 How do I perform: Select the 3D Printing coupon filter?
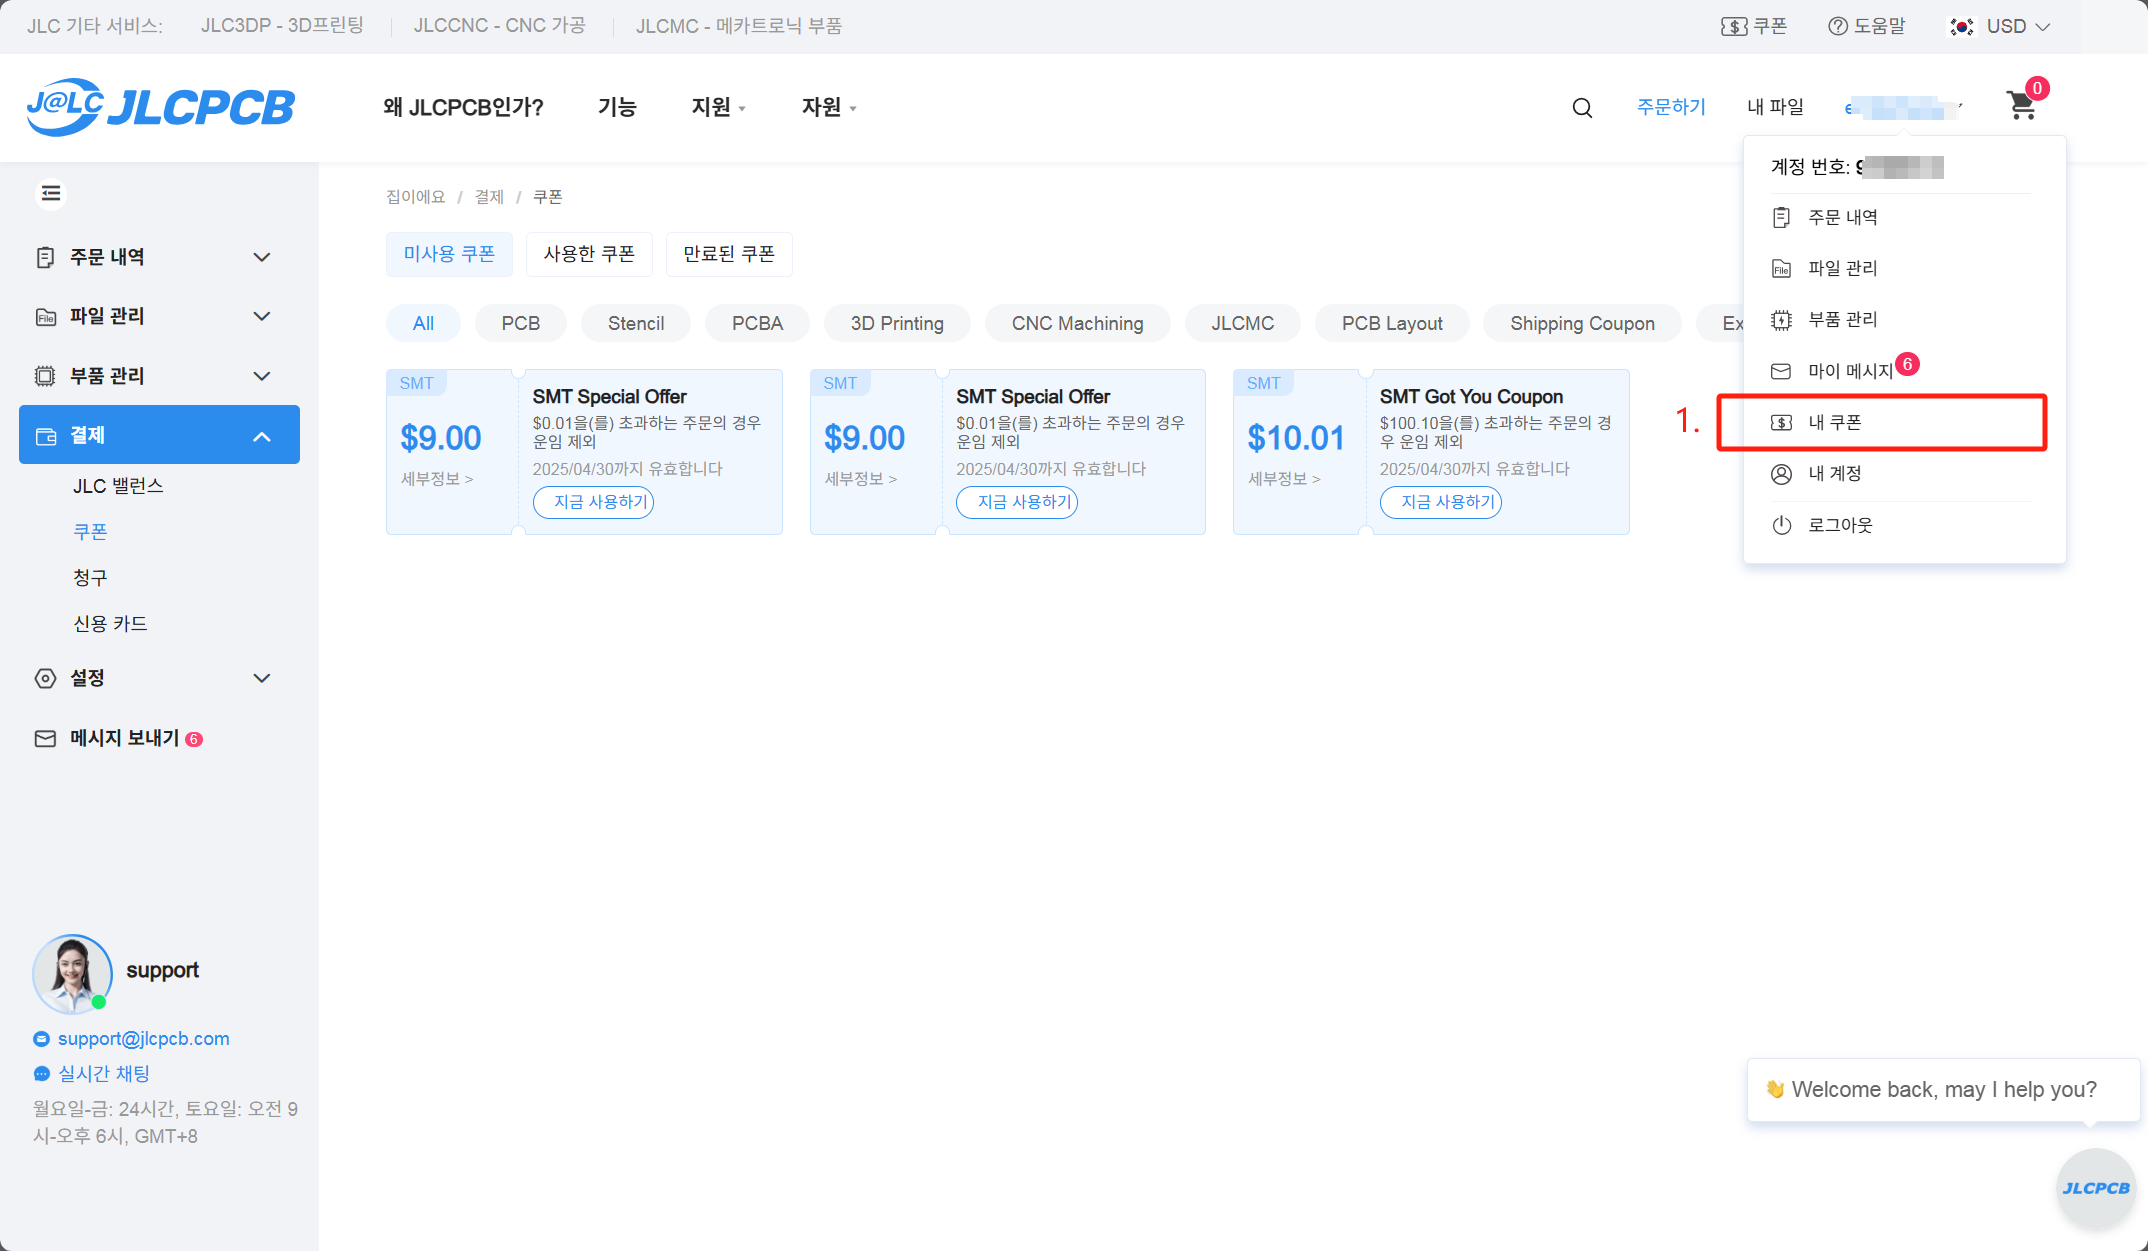click(897, 323)
